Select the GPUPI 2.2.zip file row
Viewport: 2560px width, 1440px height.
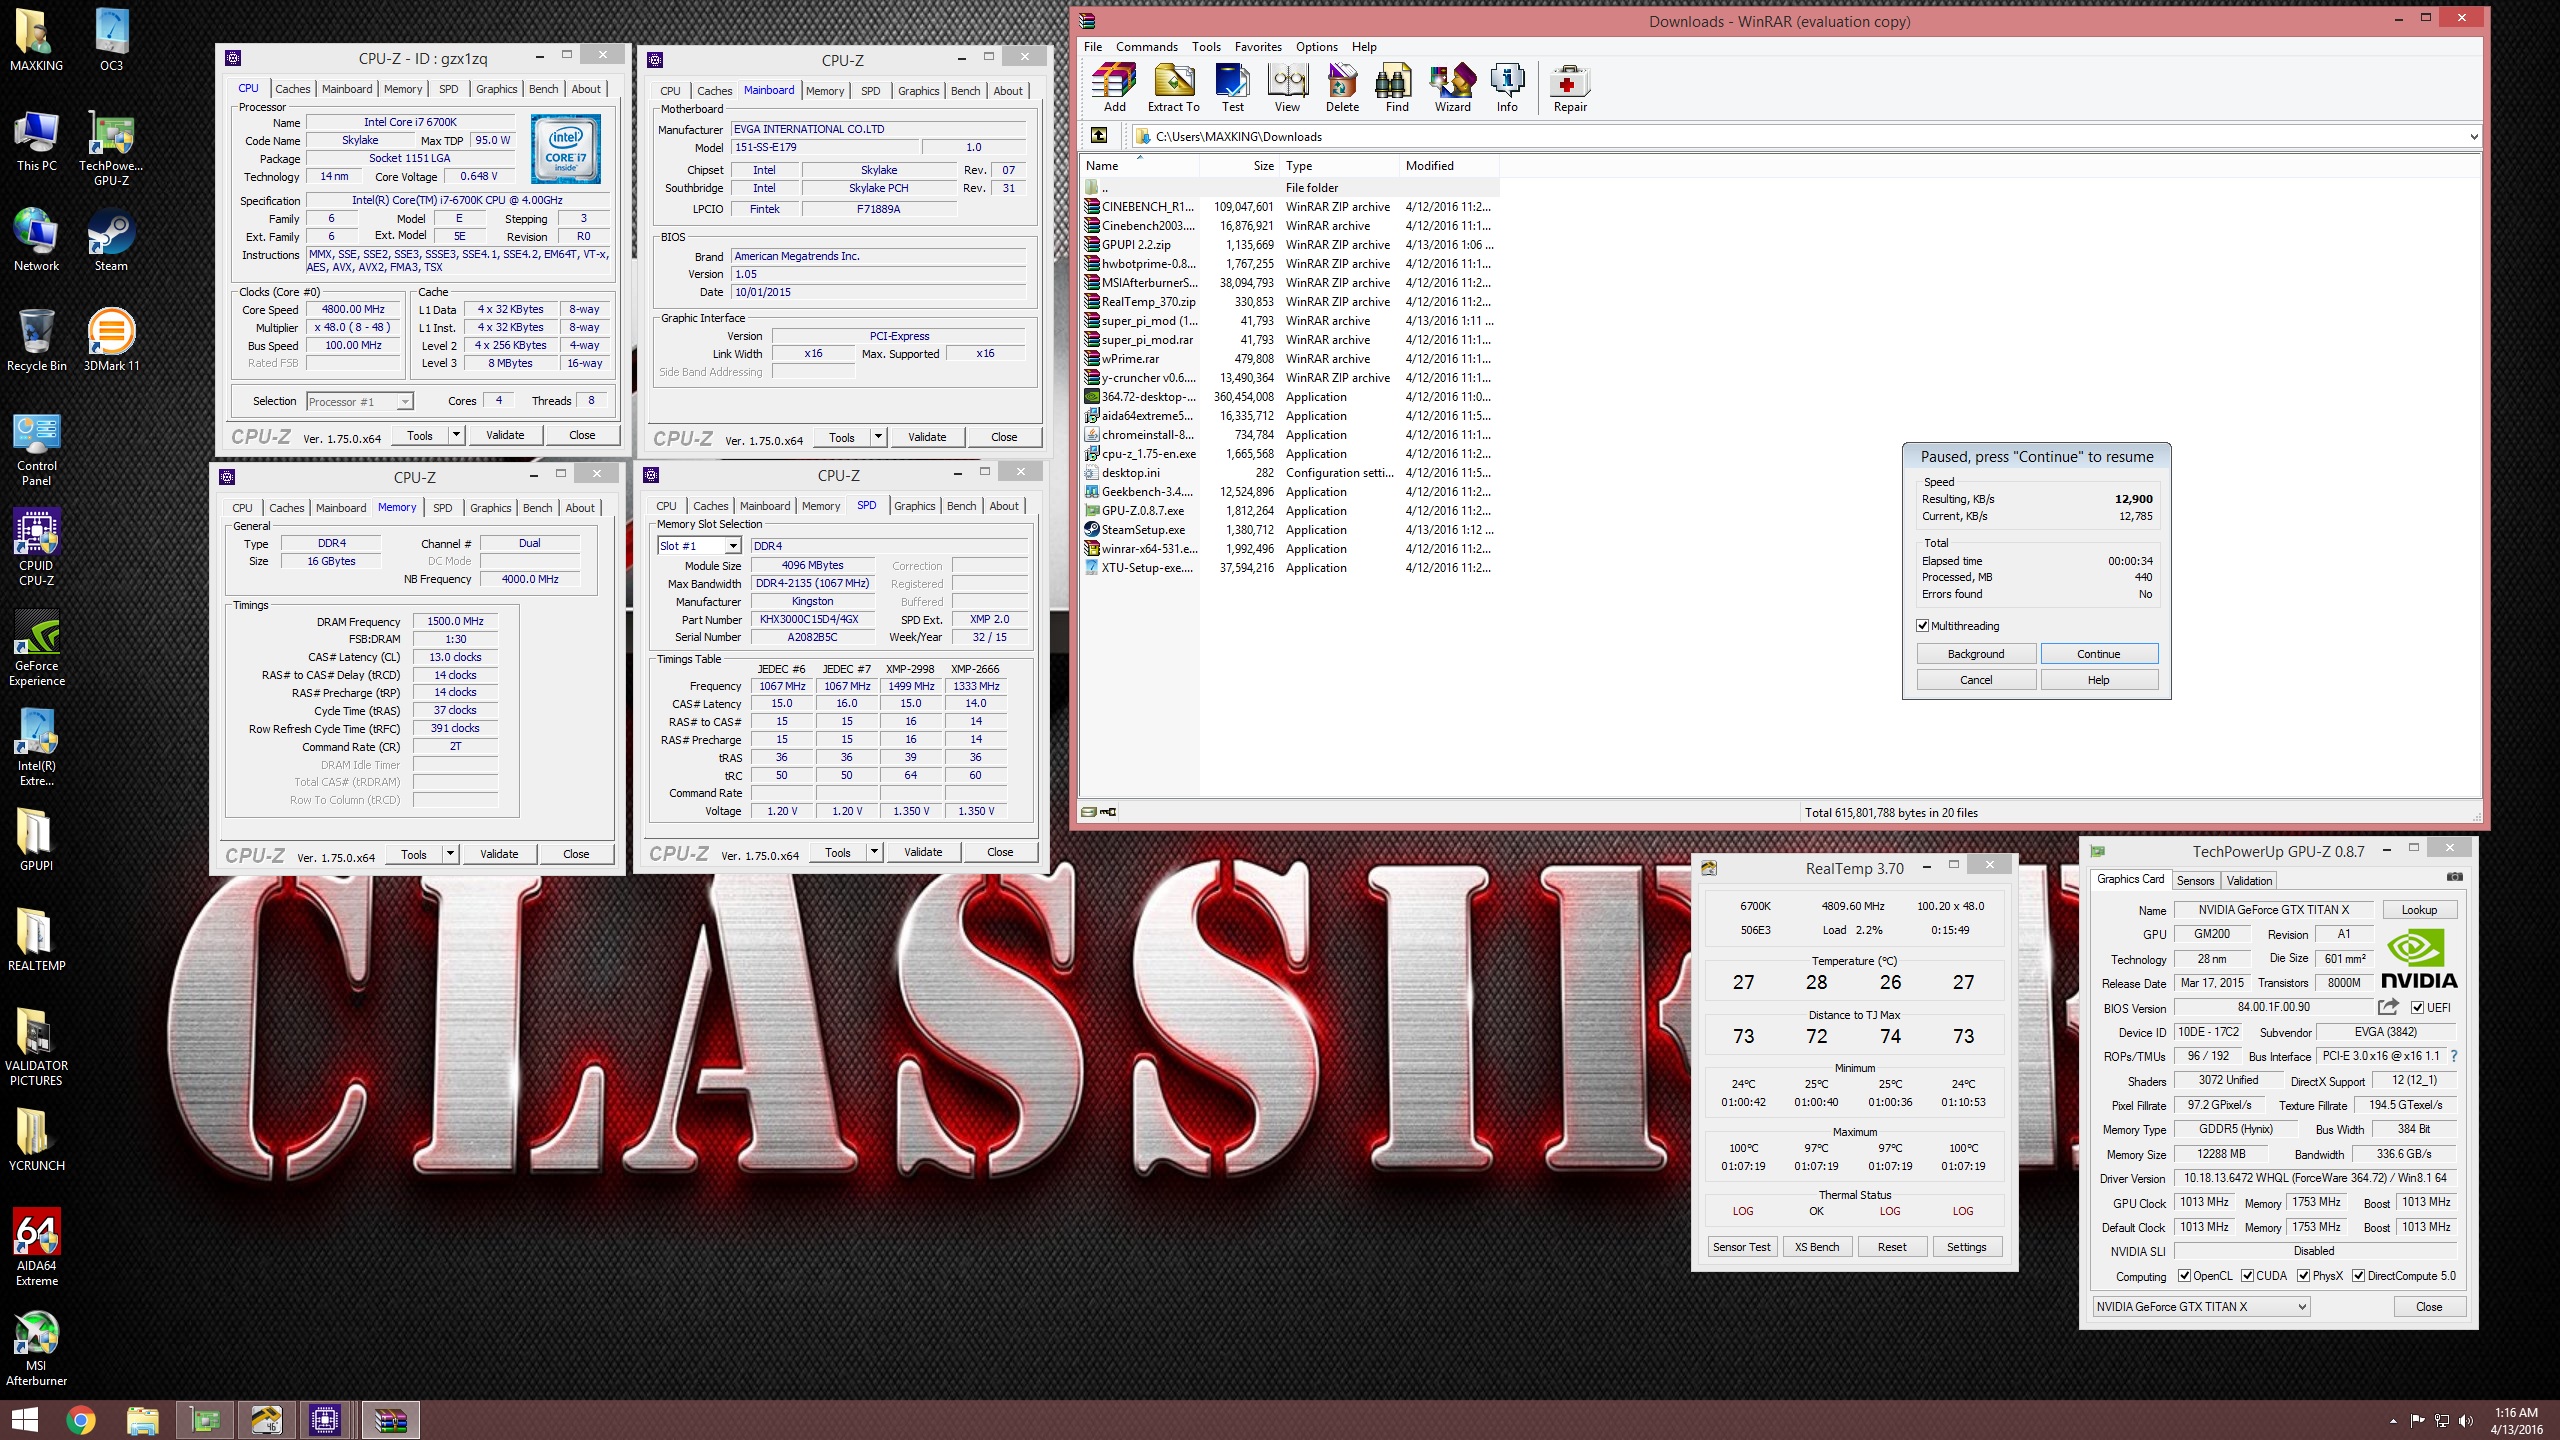click(x=1289, y=245)
